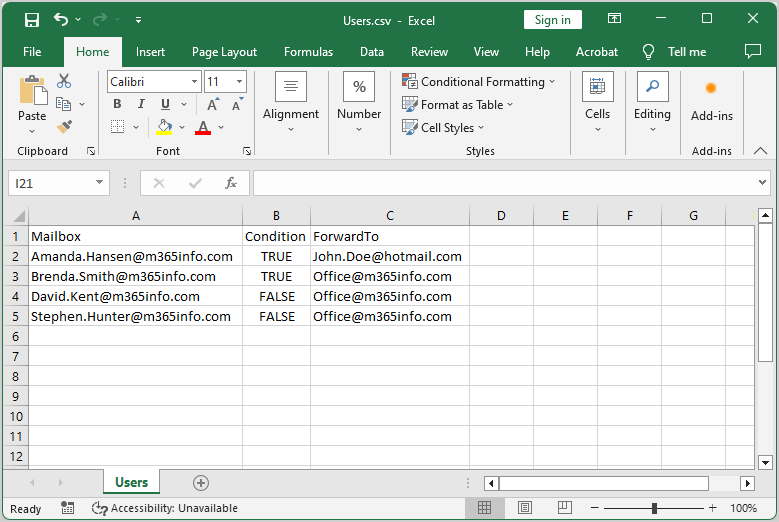Switch to Page Break Preview
The width and height of the screenshot is (779, 522).
(565, 508)
